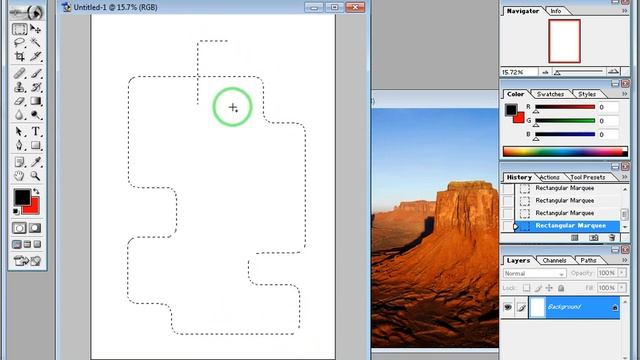
Task: Switch to the Channels tab
Action: pyautogui.click(x=554, y=260)
